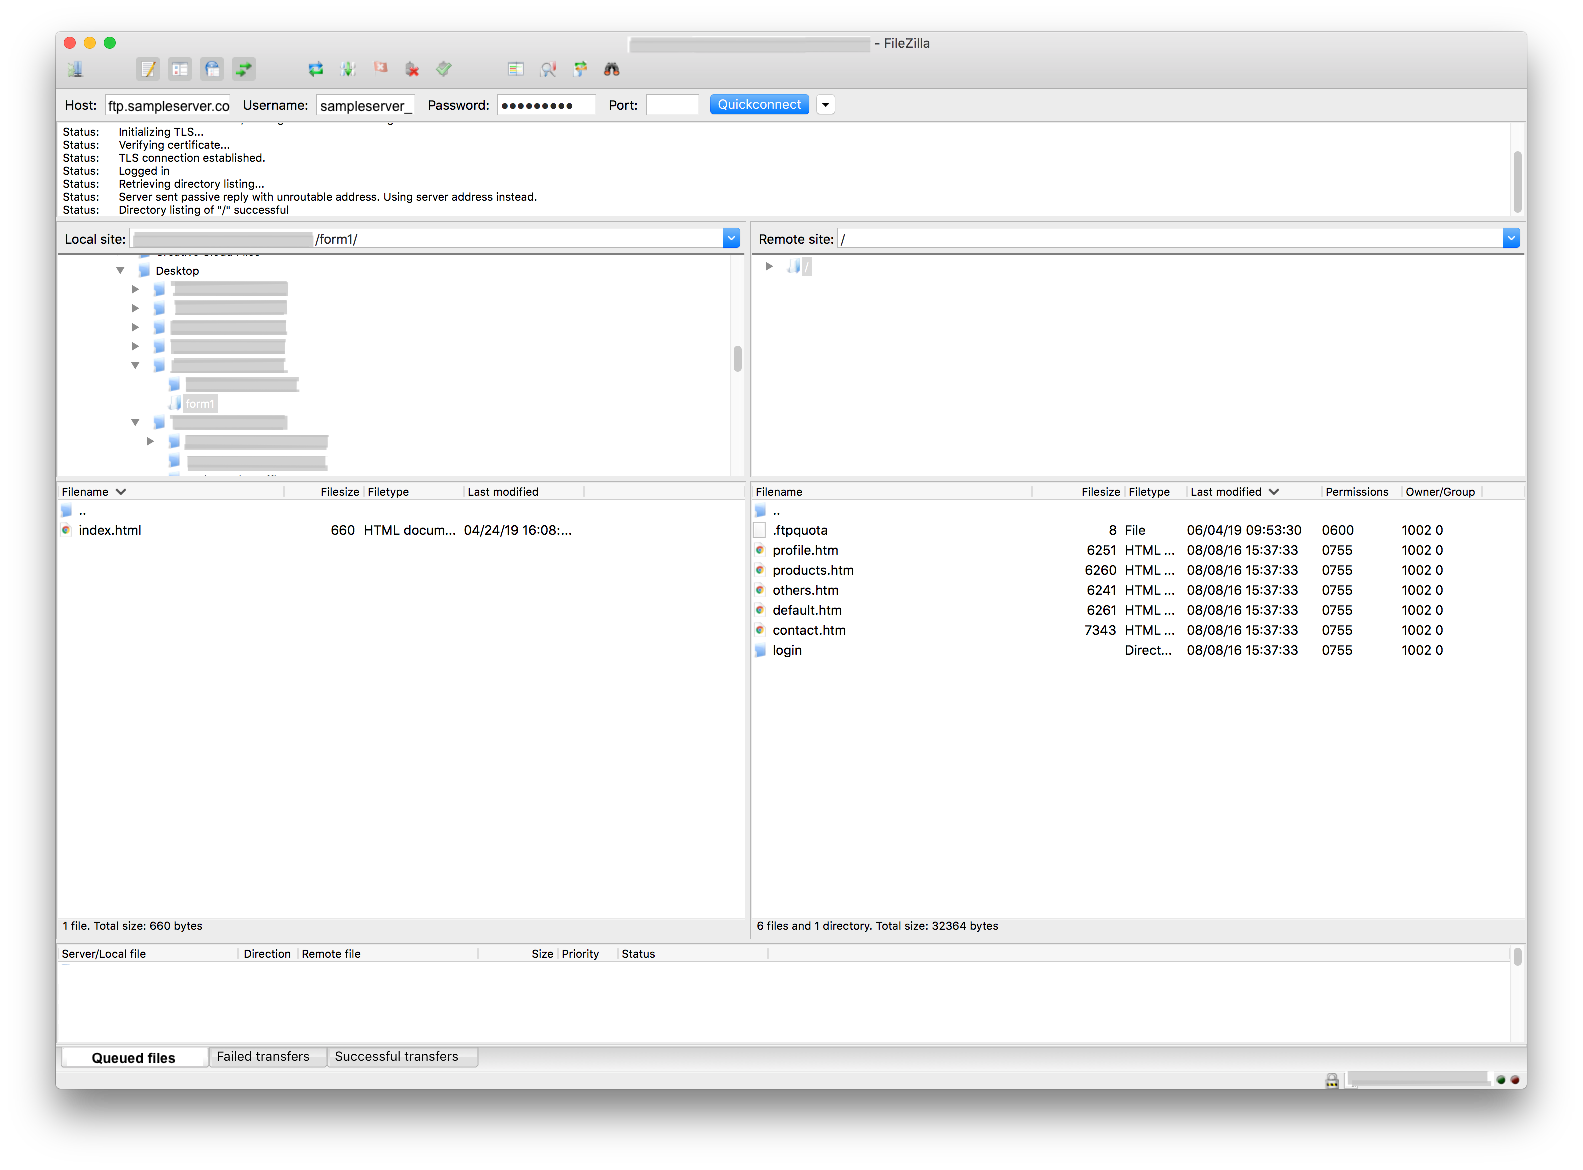Click reconnect to last server icon
Screen dimensions: 1583x1170
(x=444, y=69)
